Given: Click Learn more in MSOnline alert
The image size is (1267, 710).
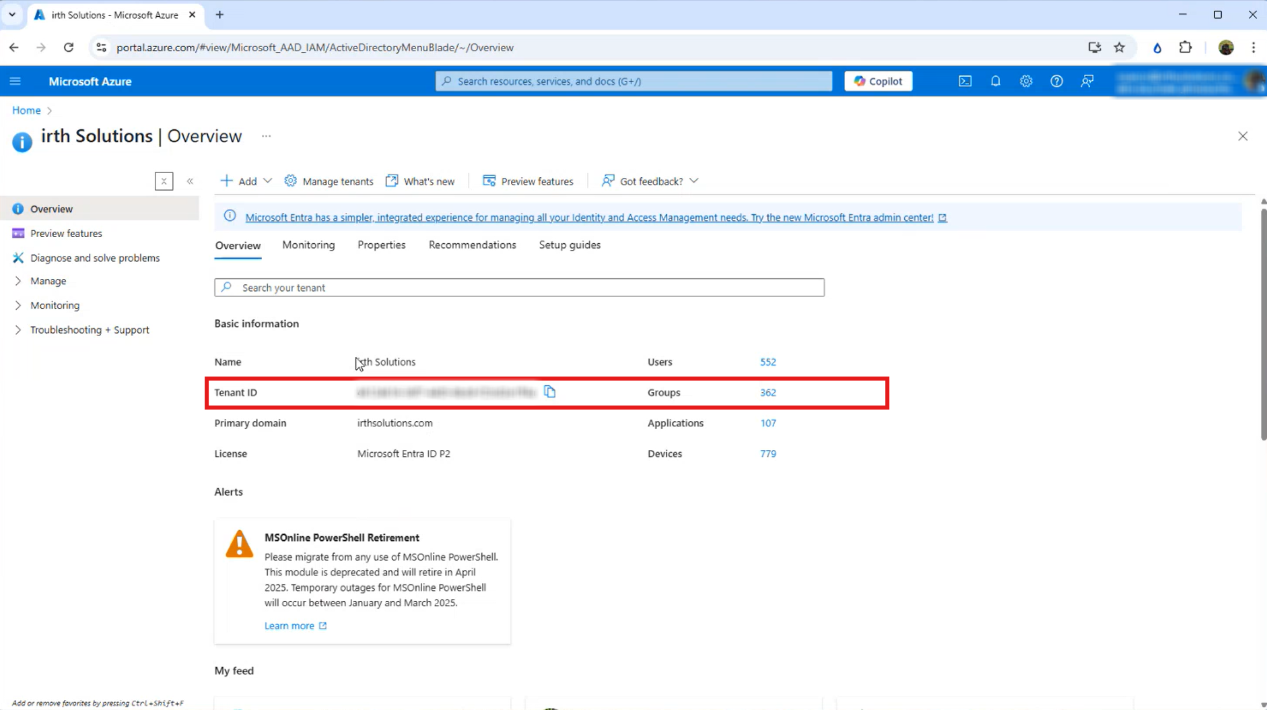Looking at the screenshot, I should (x=296, y=626).
